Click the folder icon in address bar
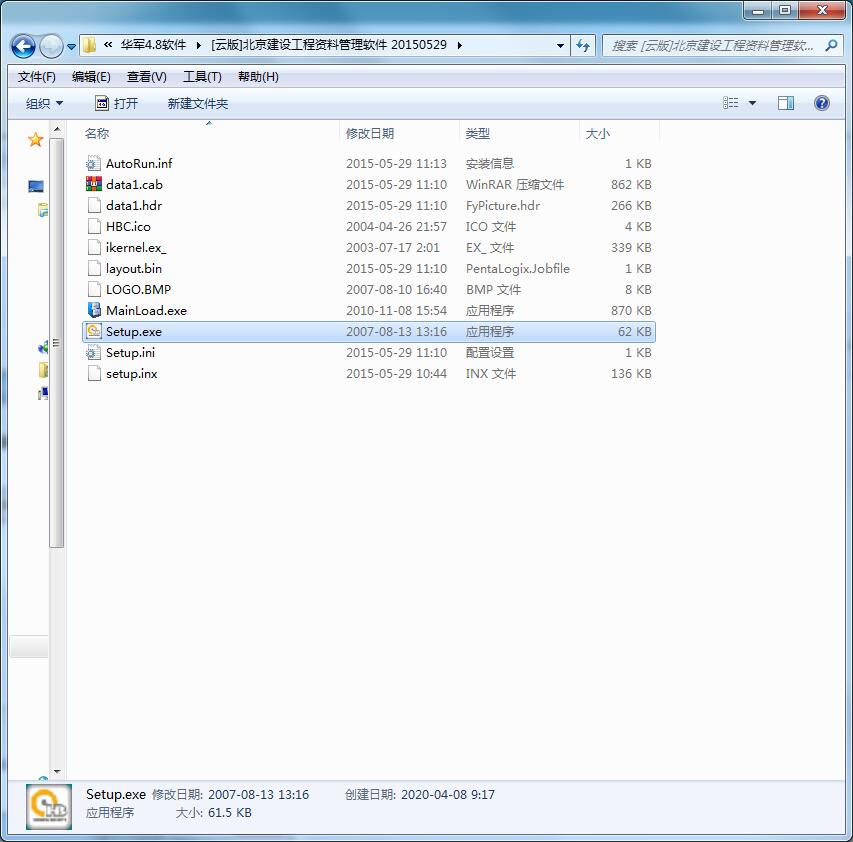The height and width of the screenshot is (842, 853). 90,45
